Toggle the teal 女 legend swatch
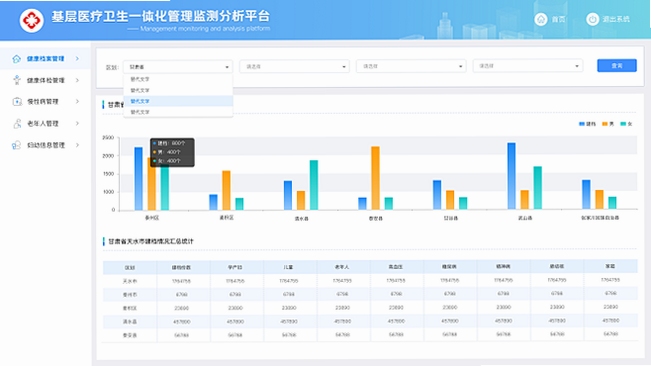 (x=623, y=124)
